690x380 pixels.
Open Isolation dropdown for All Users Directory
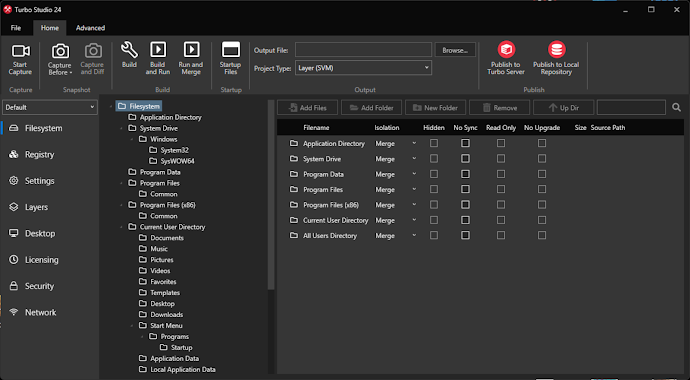click(414, 236)
